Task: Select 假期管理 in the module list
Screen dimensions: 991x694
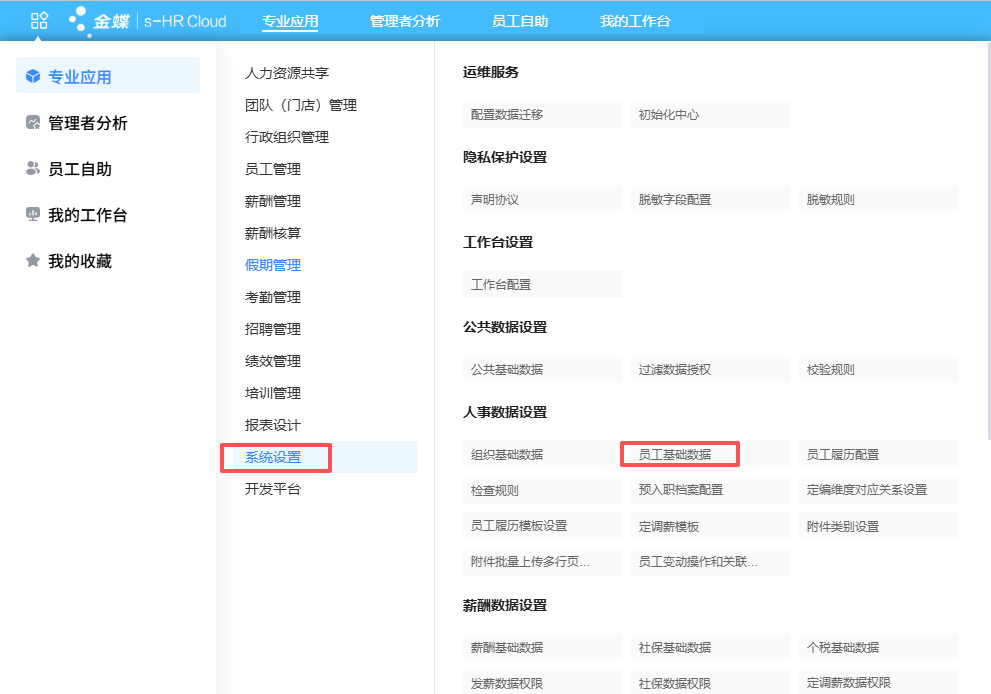Action: pyautogui.click(x=273, y=265)
